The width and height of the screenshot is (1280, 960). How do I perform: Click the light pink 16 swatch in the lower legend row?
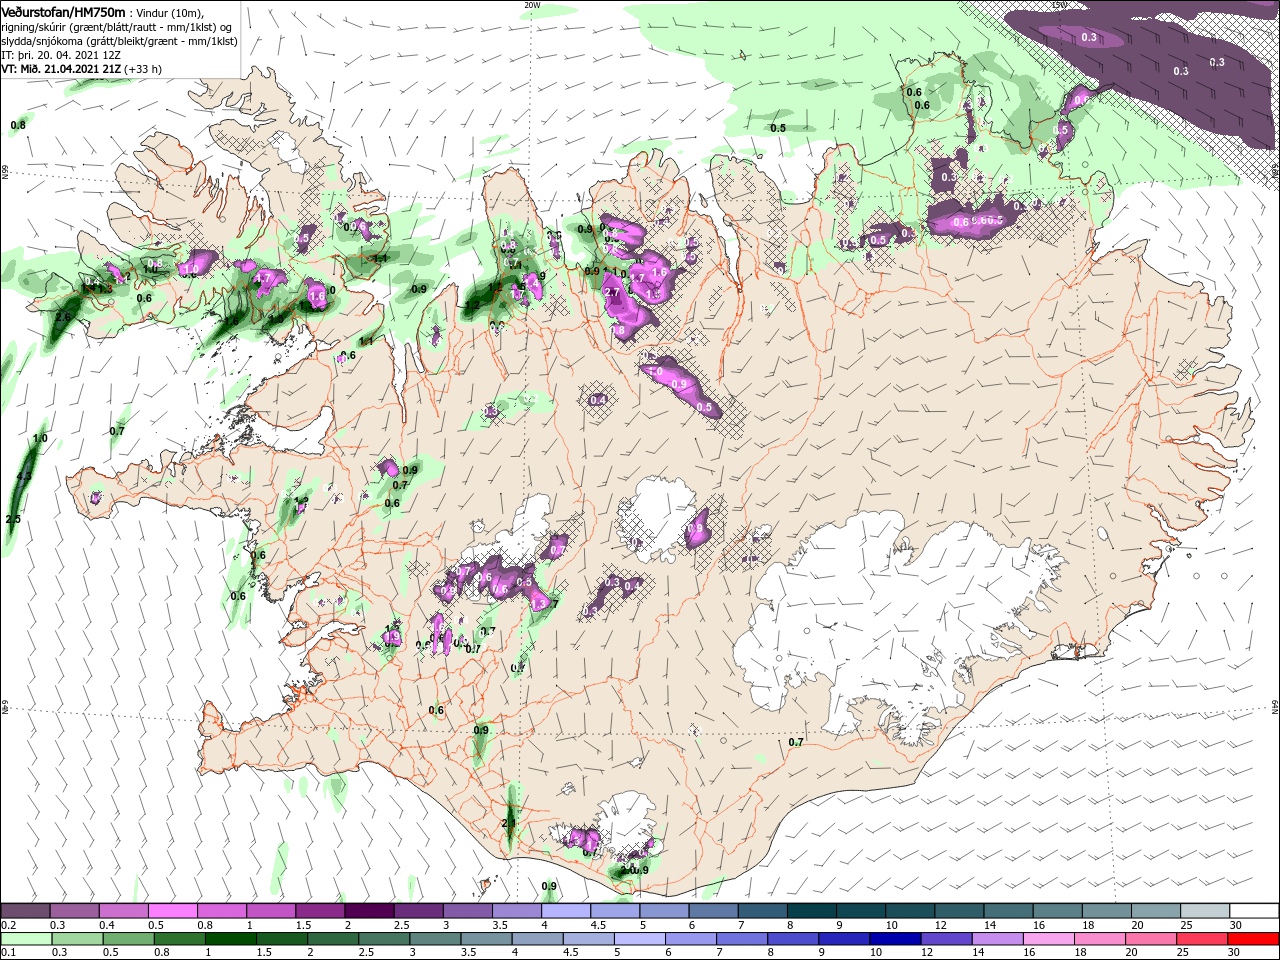[x=1049, y=939]
